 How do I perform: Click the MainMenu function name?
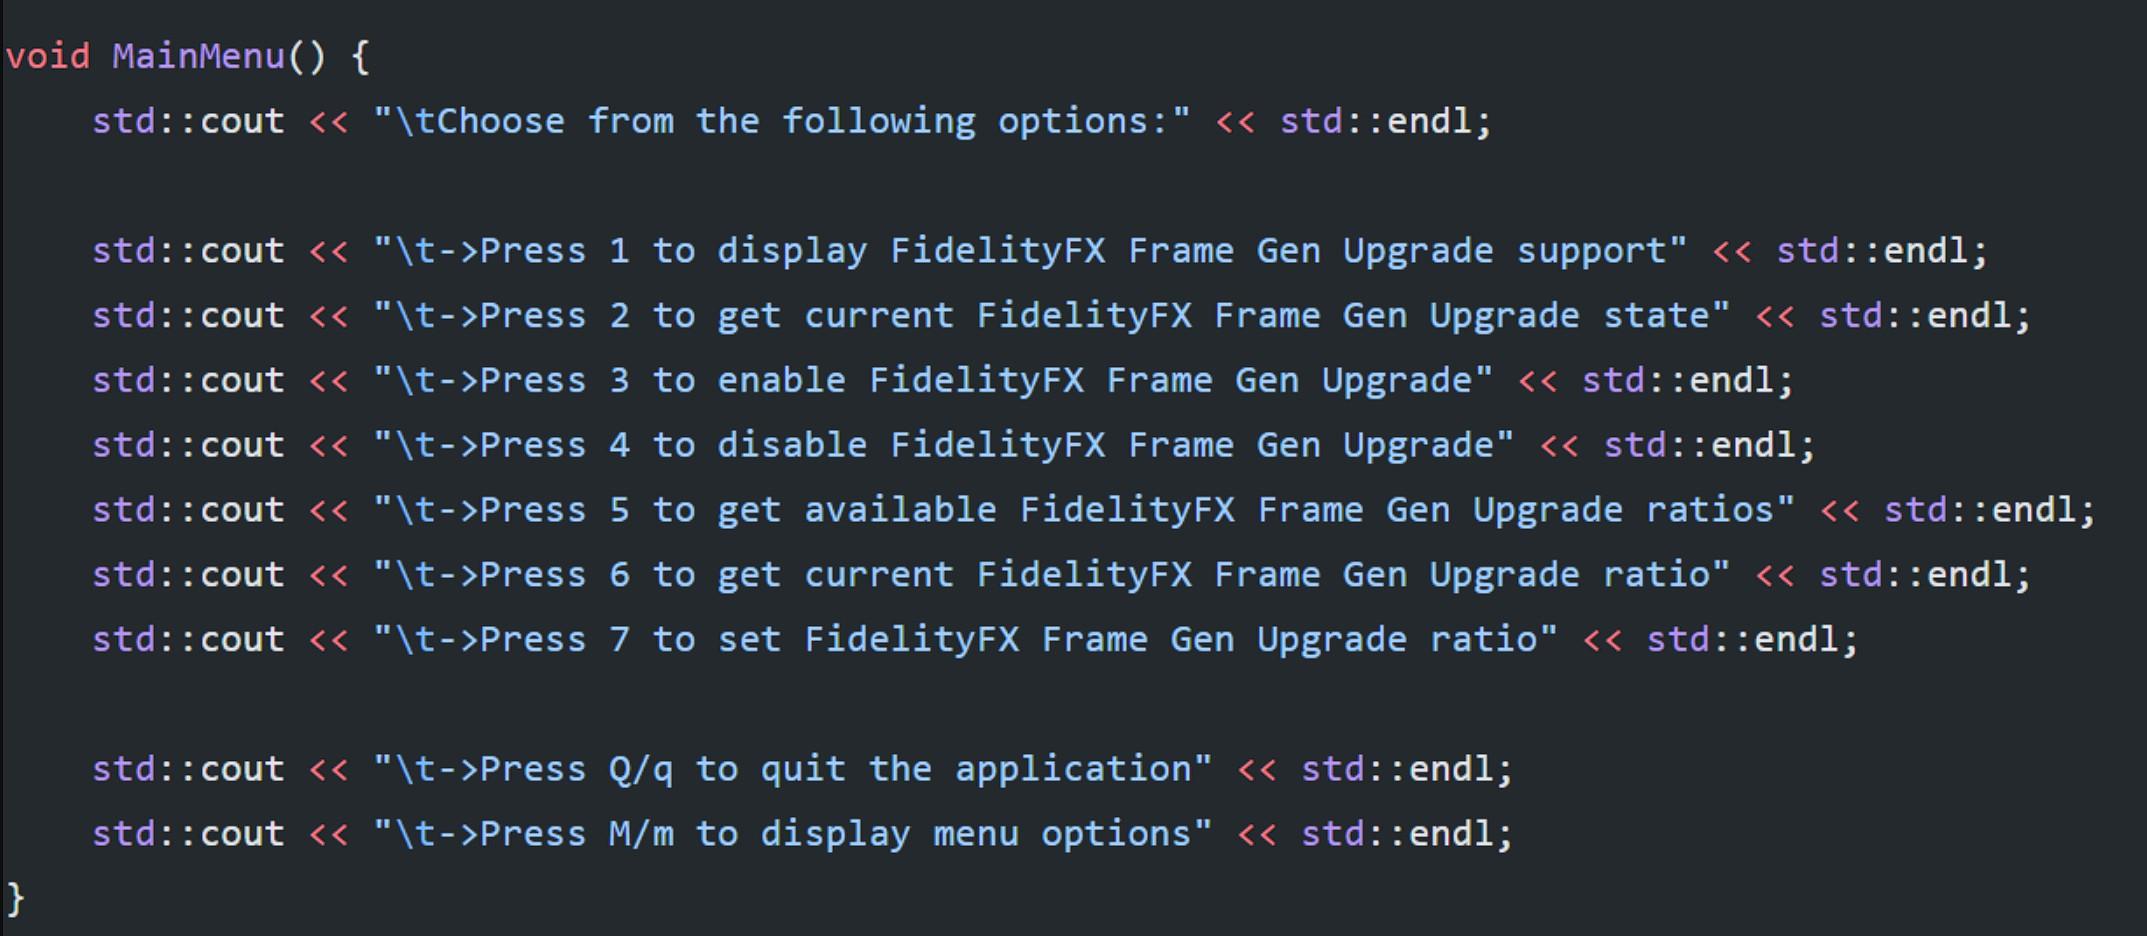[198, 56]
